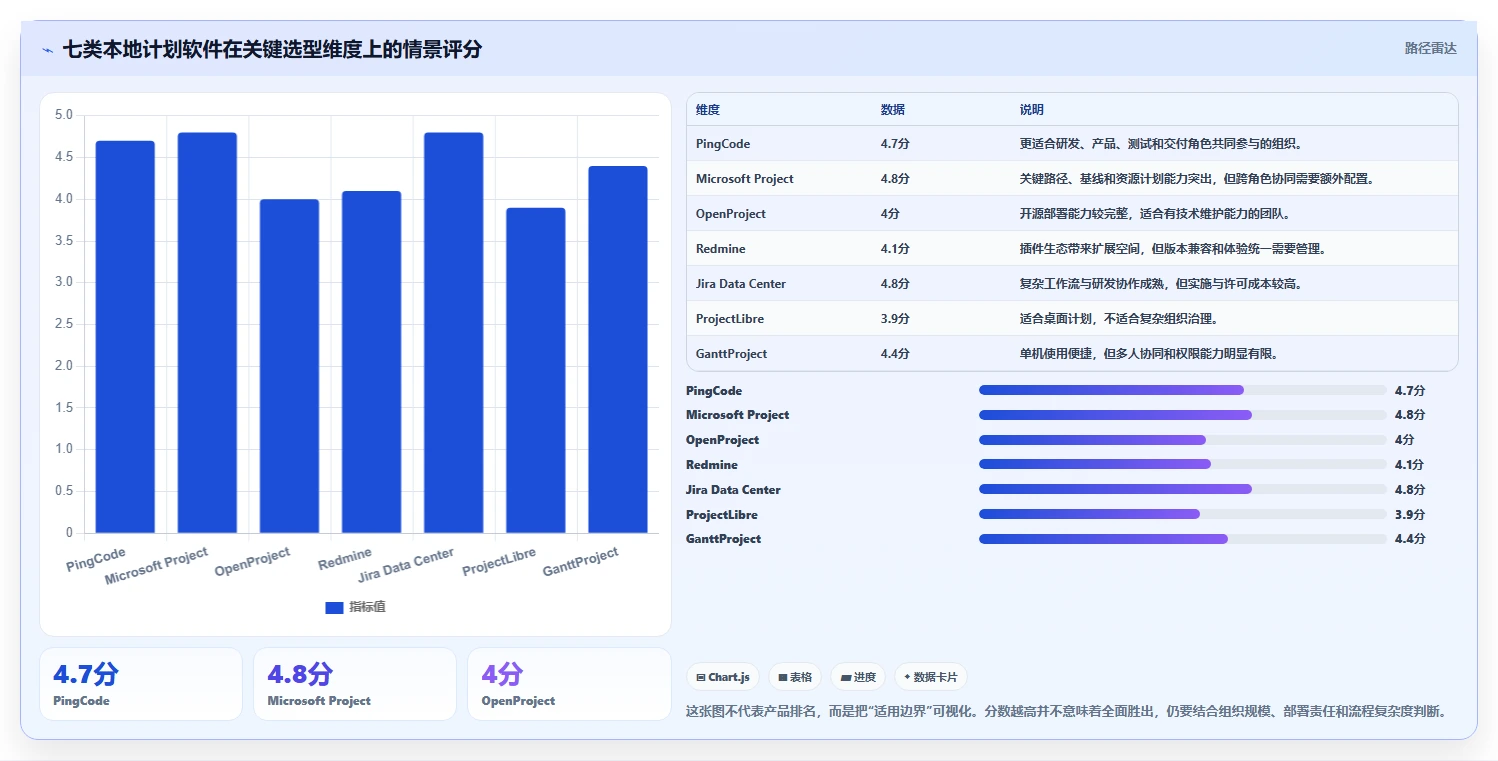
Task: Click the 4.4分 score in the GanttProject table row
Action: (895, 354)
